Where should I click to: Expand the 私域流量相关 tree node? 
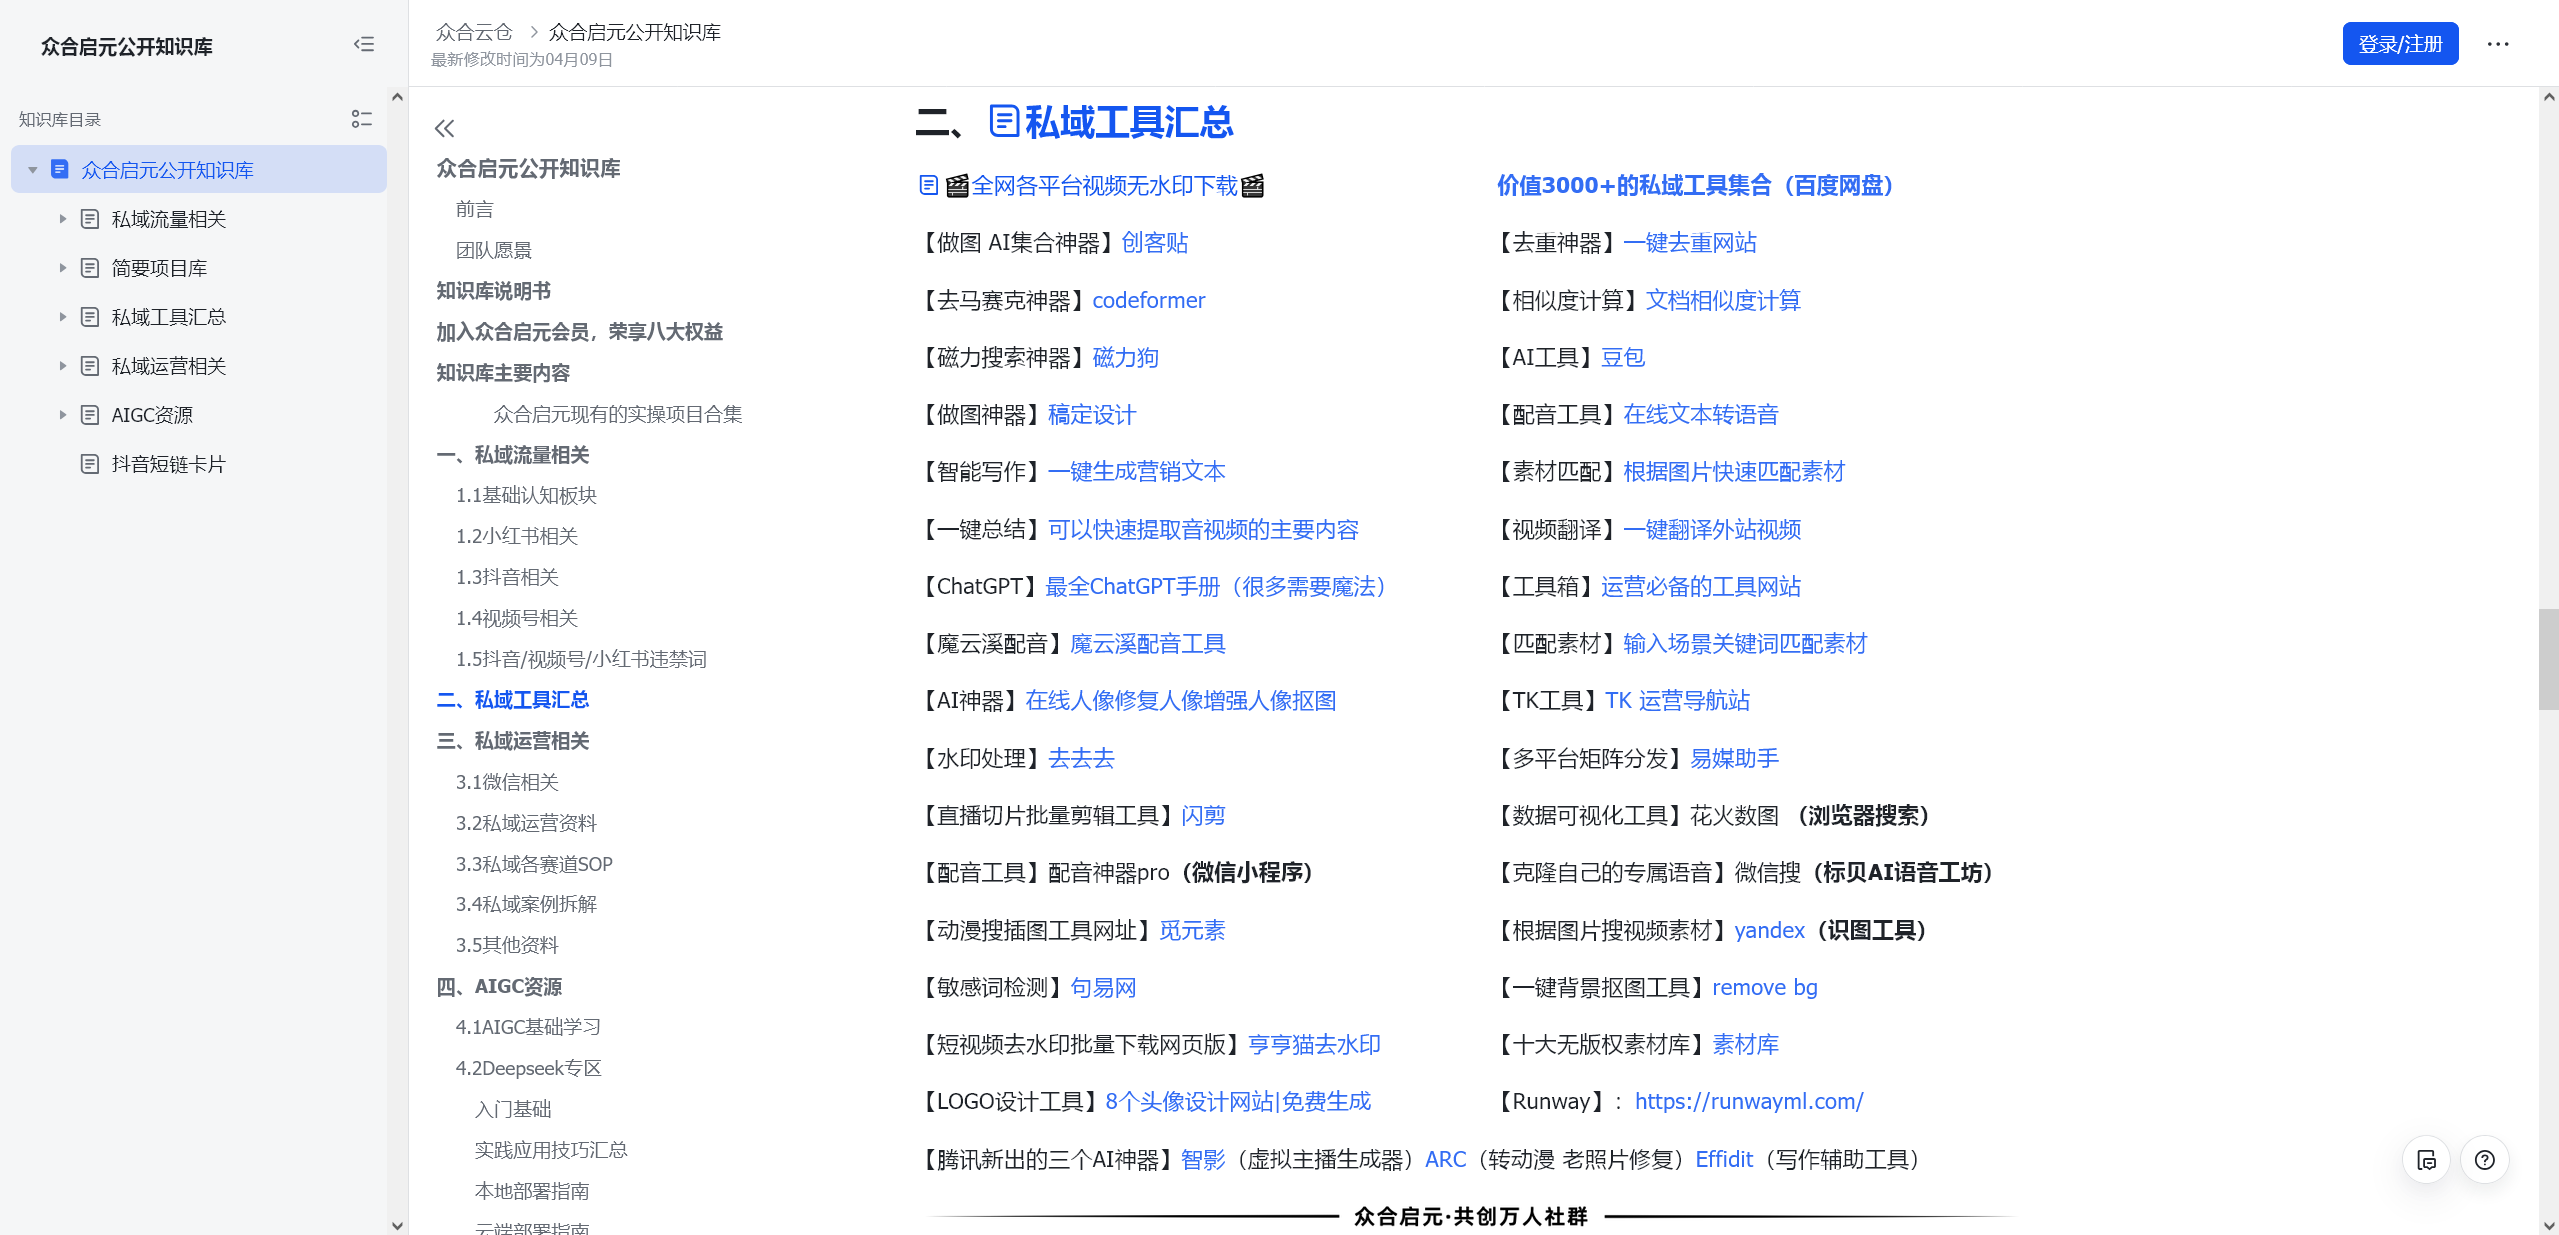pyautogui.click(x=62, y=219)
